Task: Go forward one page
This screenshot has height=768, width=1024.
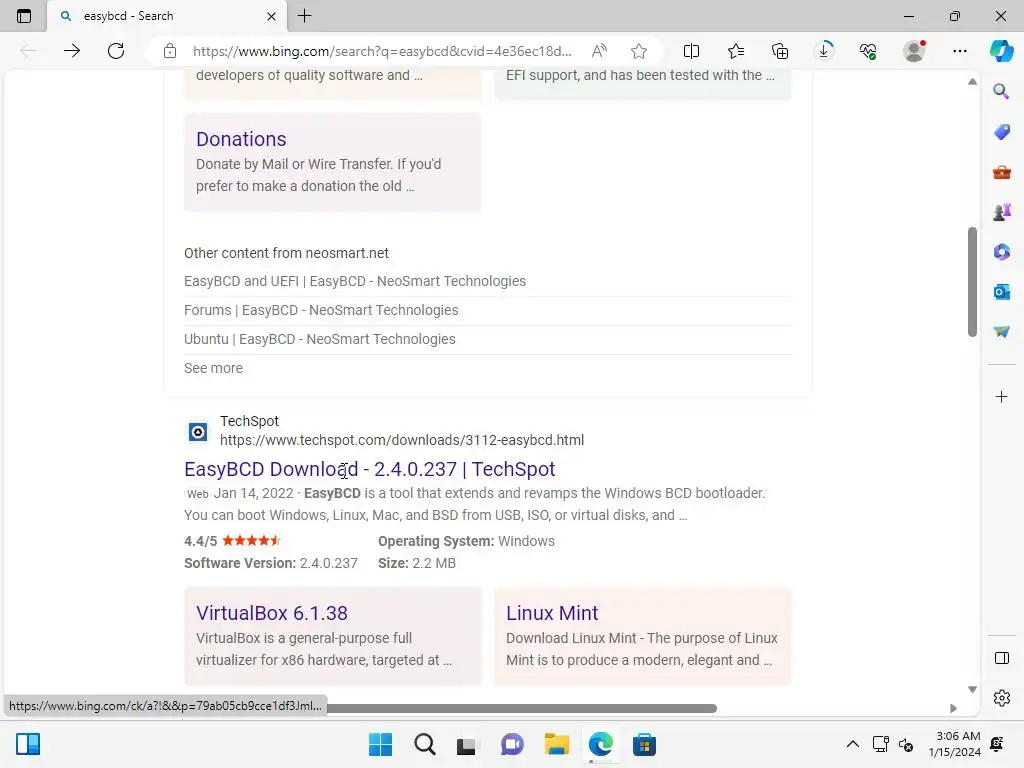Action: (x=72, y=51)
